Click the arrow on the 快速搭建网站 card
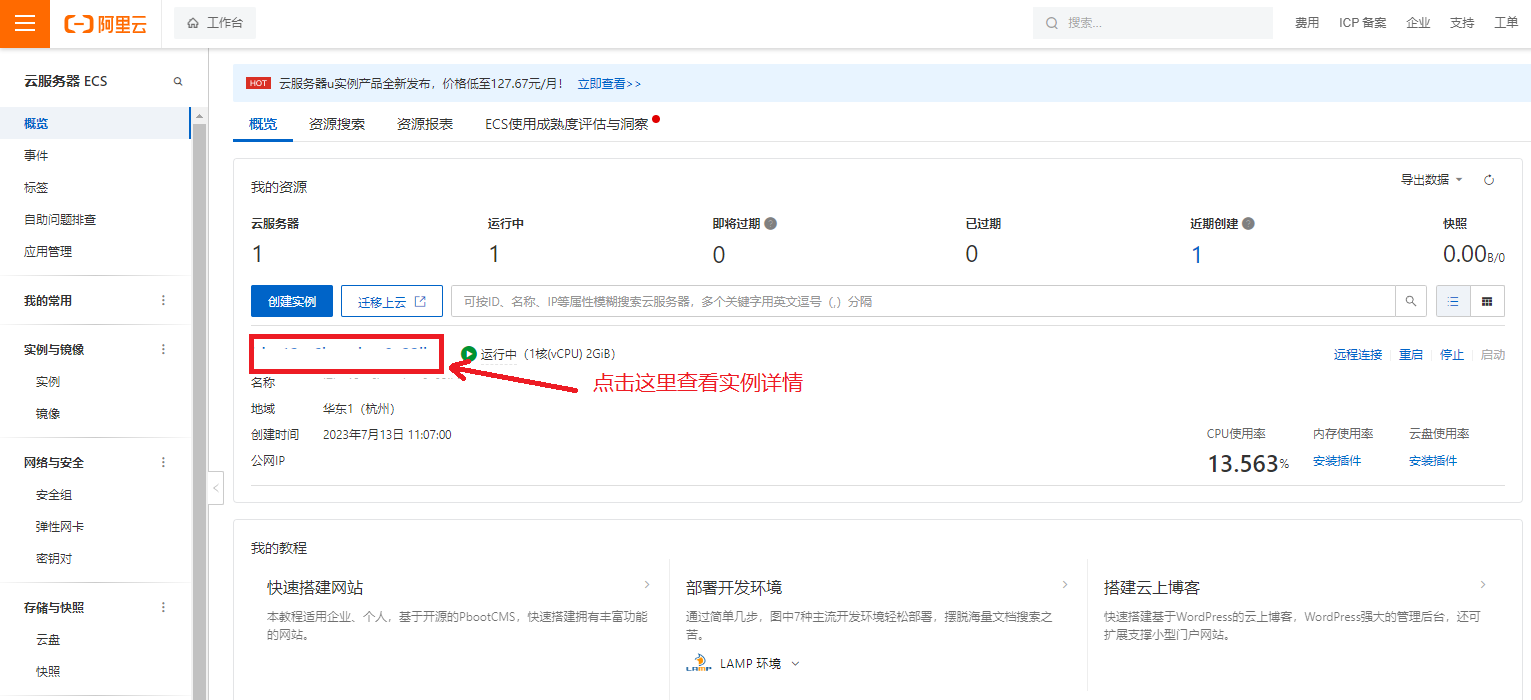 click(647, 584)
